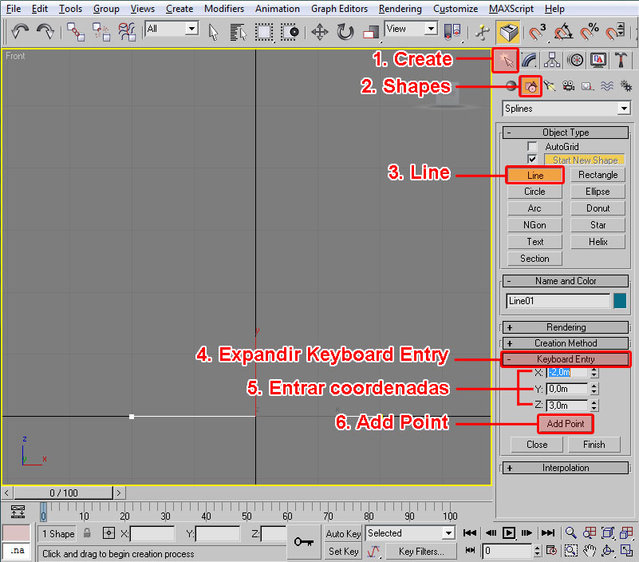Image resolution: width=639 pixels, height=562 pixels.
Task: Enable the AutoGrid checkbox
Action: pyautogui.click(x=532, y=146)
